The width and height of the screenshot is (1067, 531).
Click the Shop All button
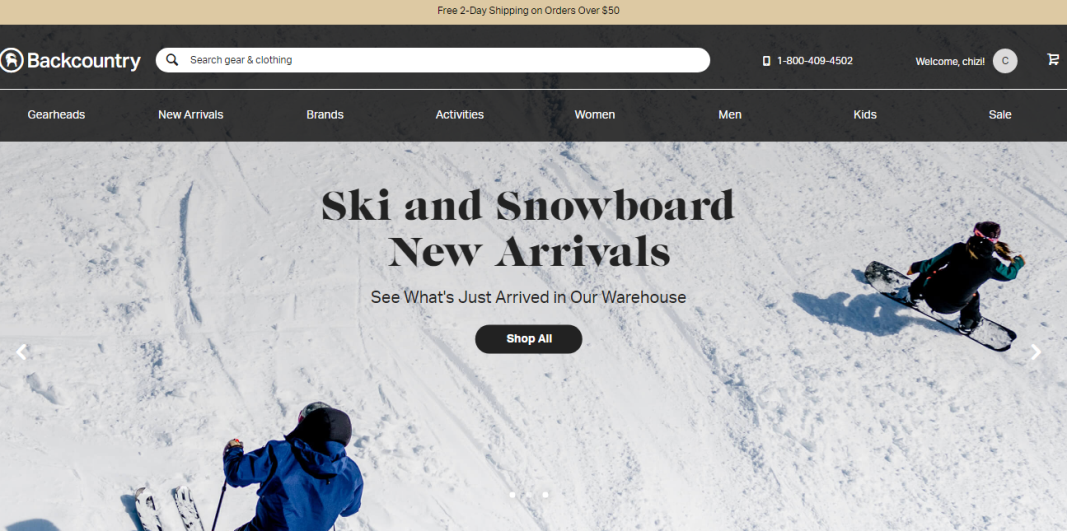(529, 339)
